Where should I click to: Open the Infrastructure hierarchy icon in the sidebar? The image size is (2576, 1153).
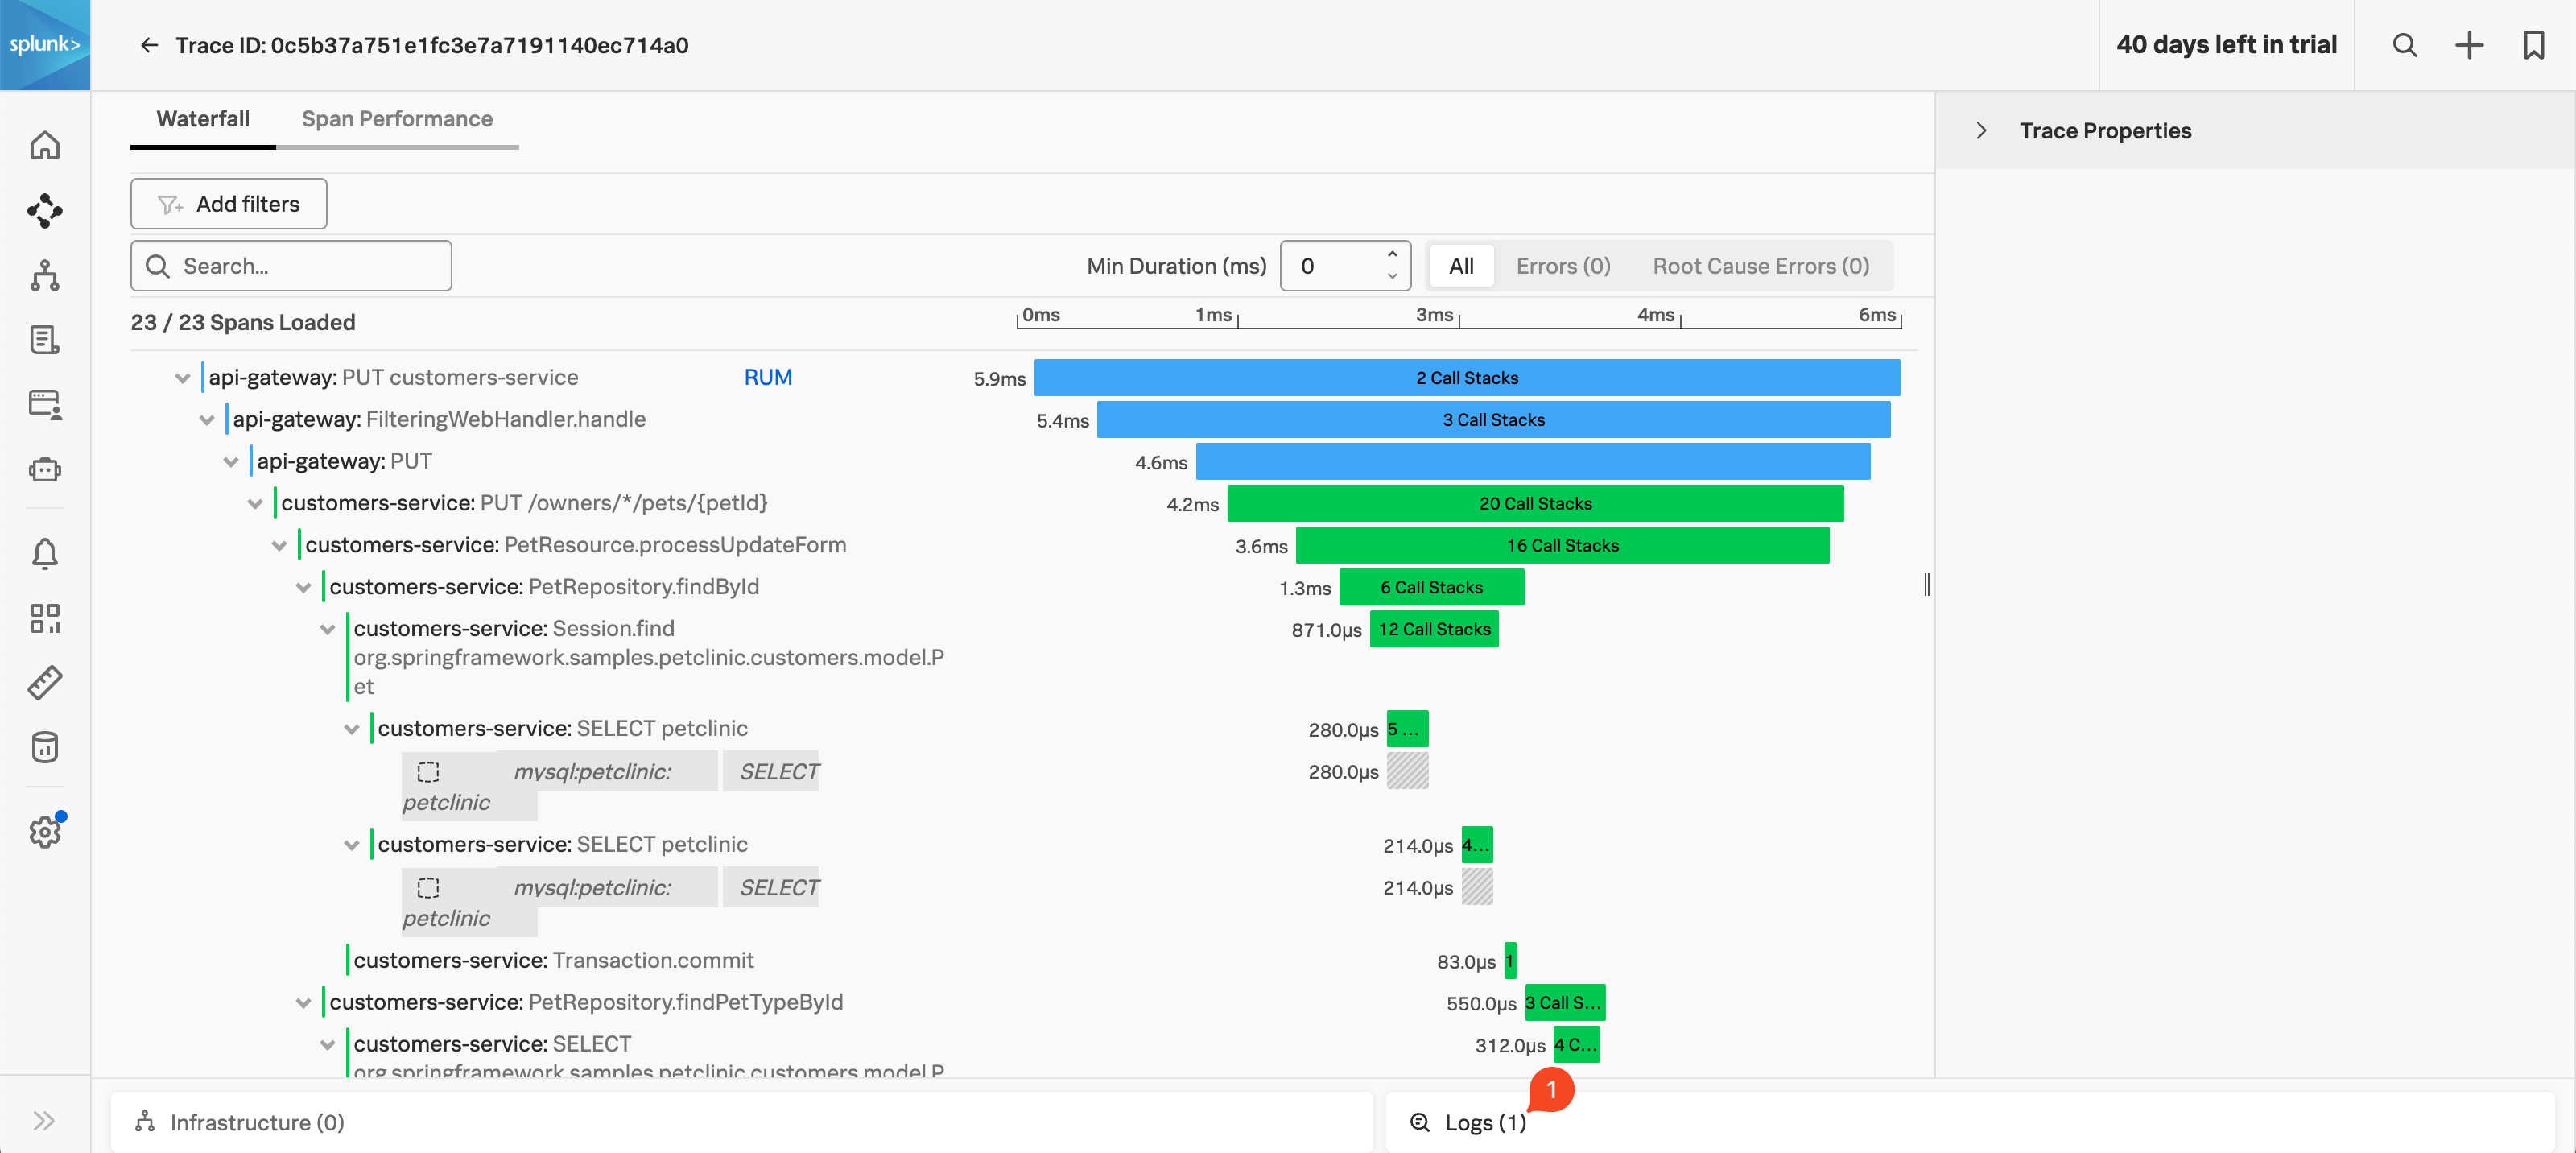coord(45,276)
